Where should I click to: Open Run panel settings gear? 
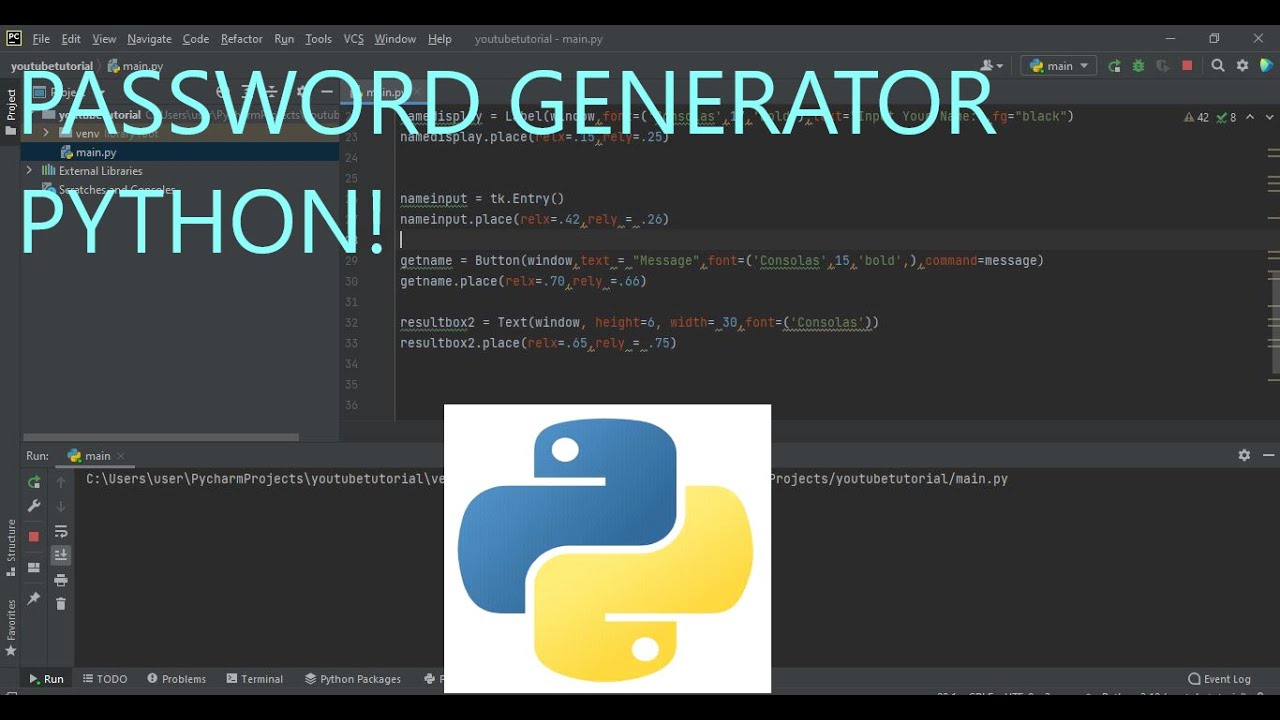click(1244, 455)
